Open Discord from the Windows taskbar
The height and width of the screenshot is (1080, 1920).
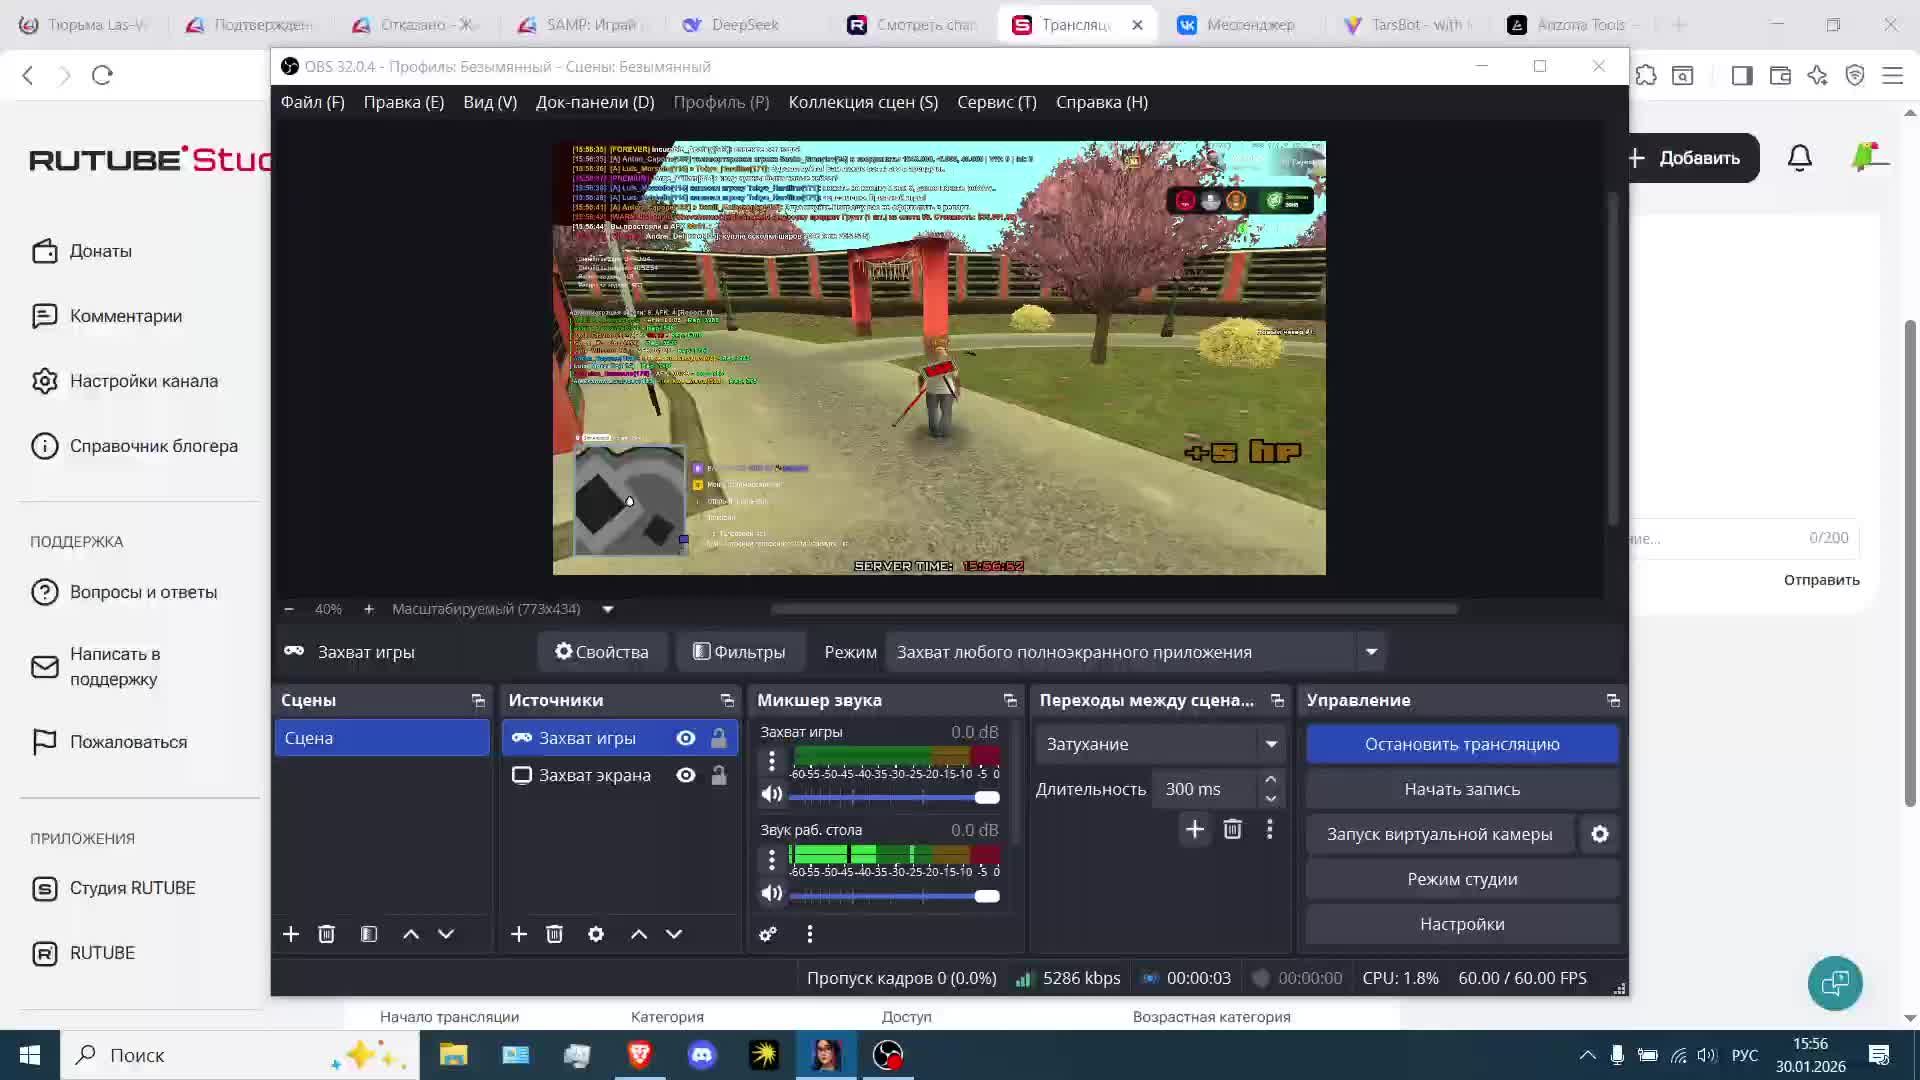tap(702, 1055)
